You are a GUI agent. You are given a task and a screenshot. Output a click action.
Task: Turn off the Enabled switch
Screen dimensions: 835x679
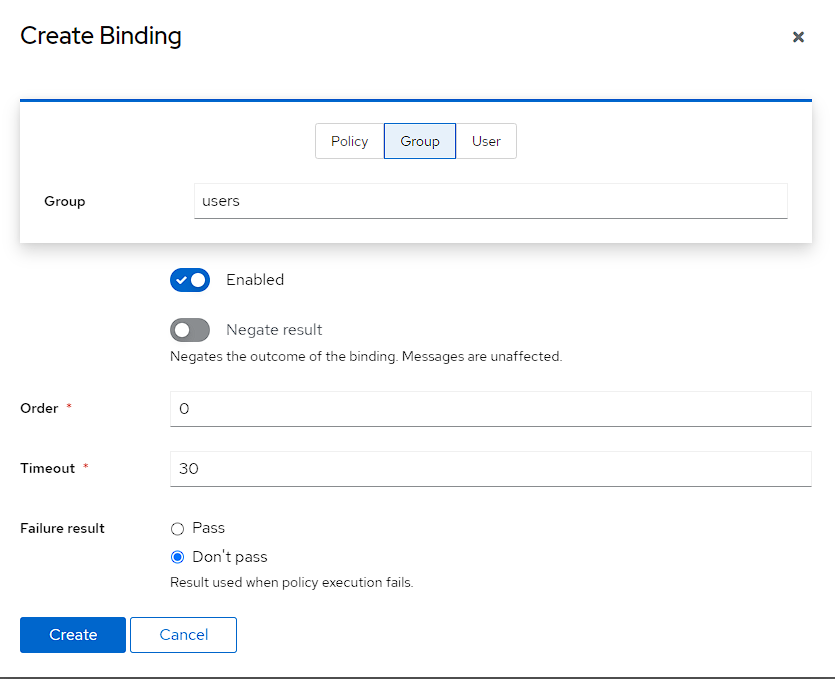[190, 280]
